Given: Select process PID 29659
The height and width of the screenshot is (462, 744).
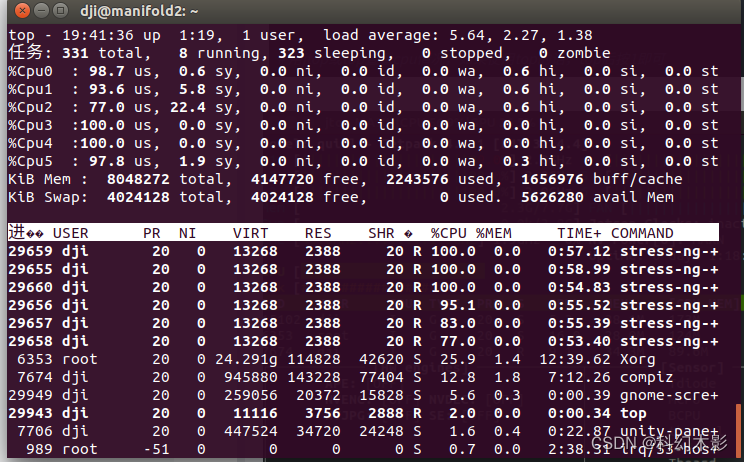Looking at the screenshot, I should coord(30,251).
